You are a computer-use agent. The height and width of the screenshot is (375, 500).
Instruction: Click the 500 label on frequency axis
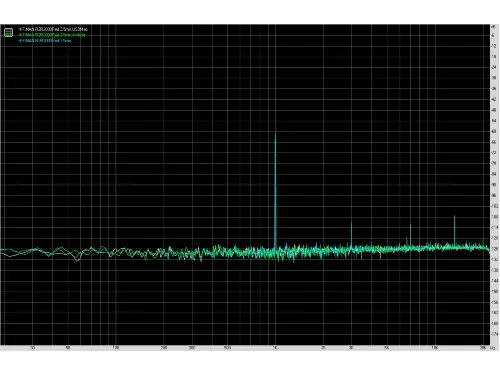(x=227, y=348)
